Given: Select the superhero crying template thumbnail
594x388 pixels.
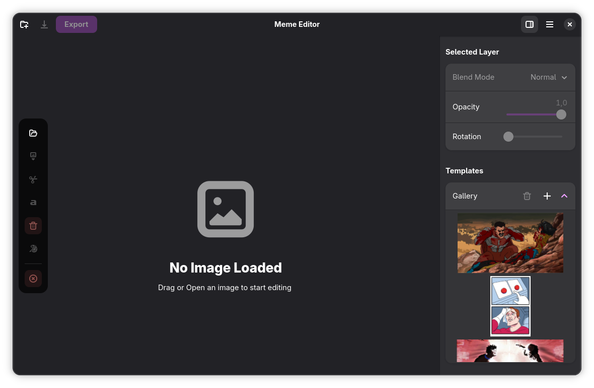Looking at the screenshot, I should [510, 243].
